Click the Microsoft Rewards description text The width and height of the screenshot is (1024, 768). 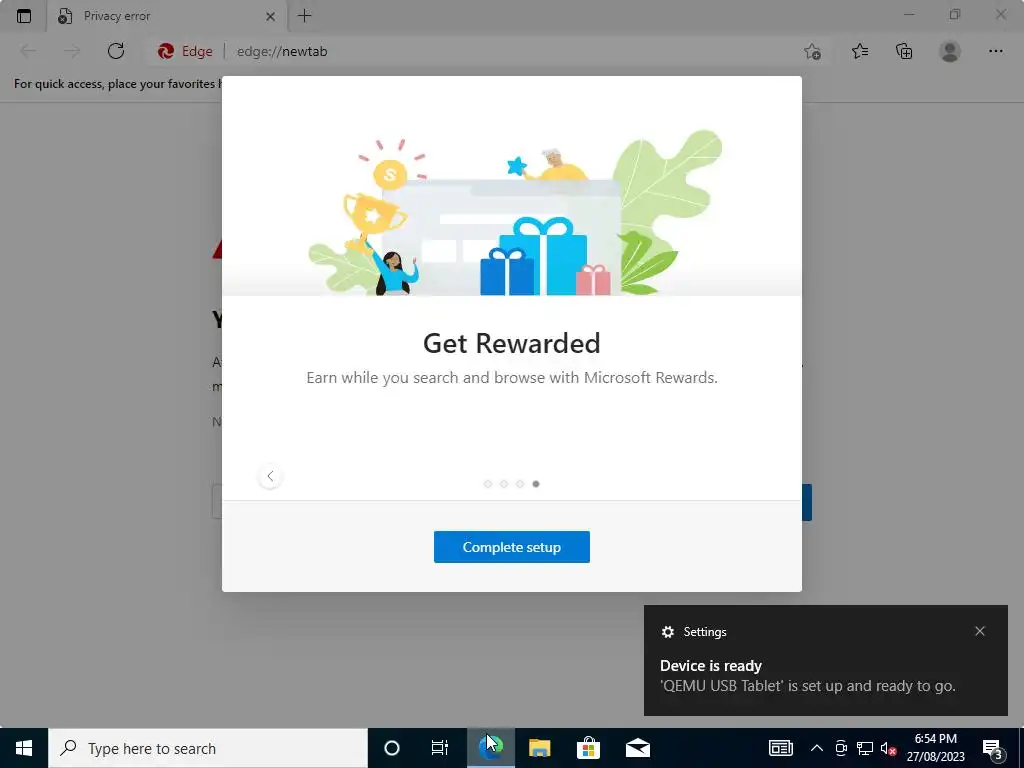pos(511,377)
